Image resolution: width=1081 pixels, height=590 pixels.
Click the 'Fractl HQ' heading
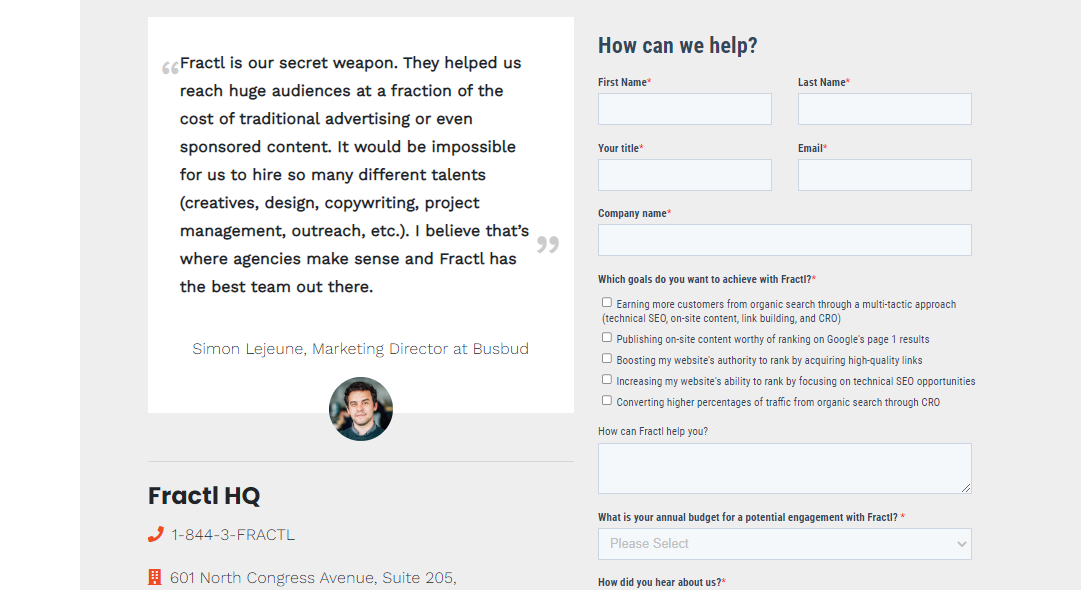204,496
